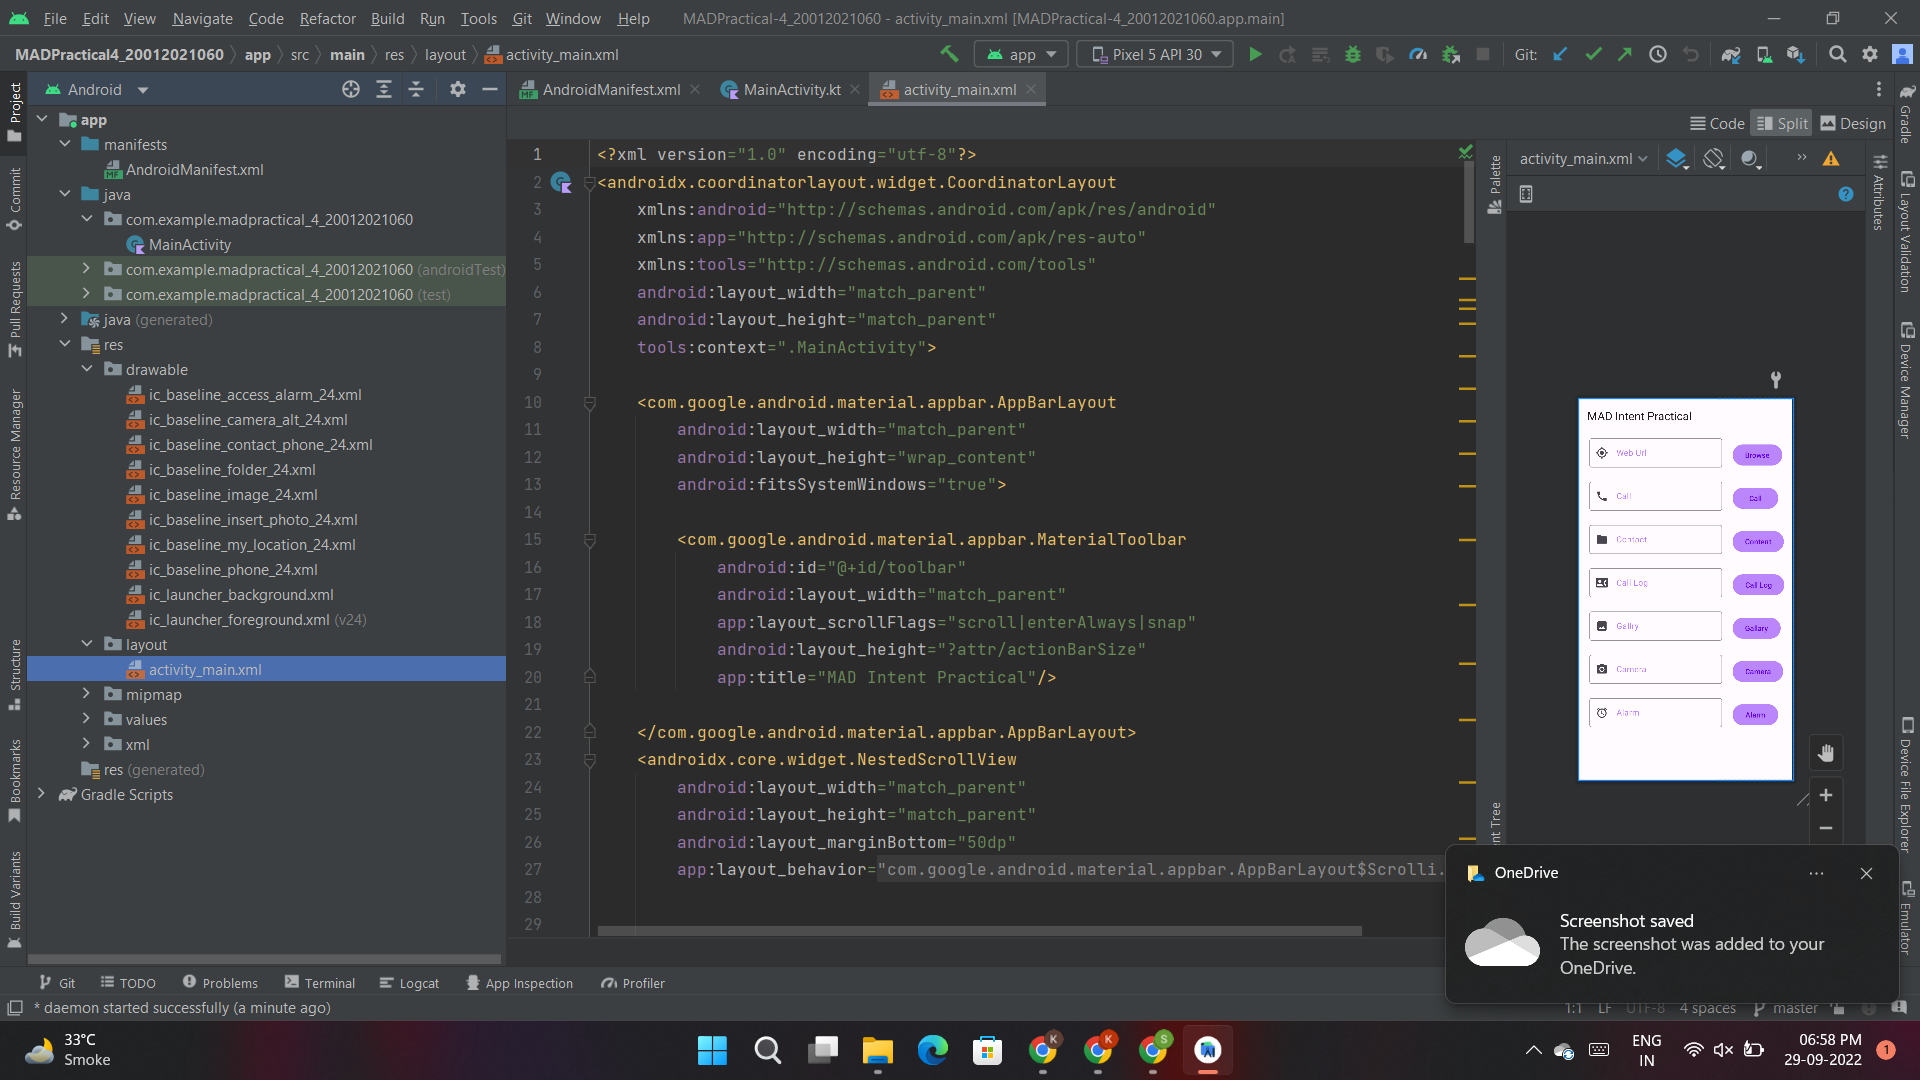The width and height of the screenshot is (1920, 1080).
Task: Select activity_main.xml in the layout folder
Action: point(207,669)
